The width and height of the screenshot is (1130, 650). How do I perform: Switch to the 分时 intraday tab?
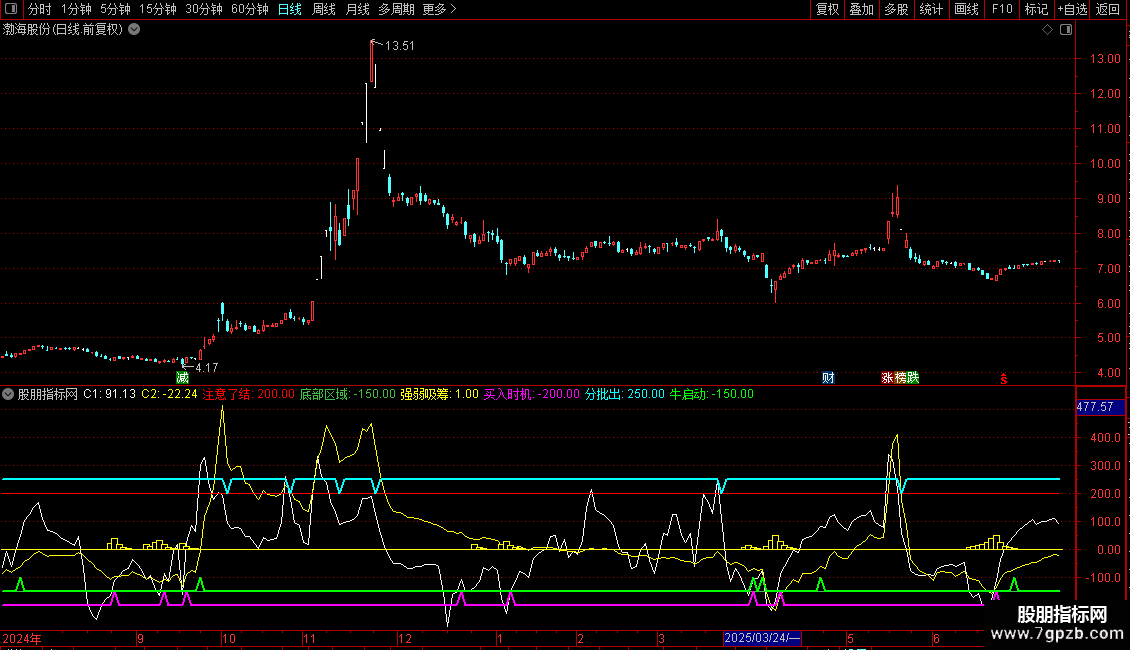coord(39,10)
